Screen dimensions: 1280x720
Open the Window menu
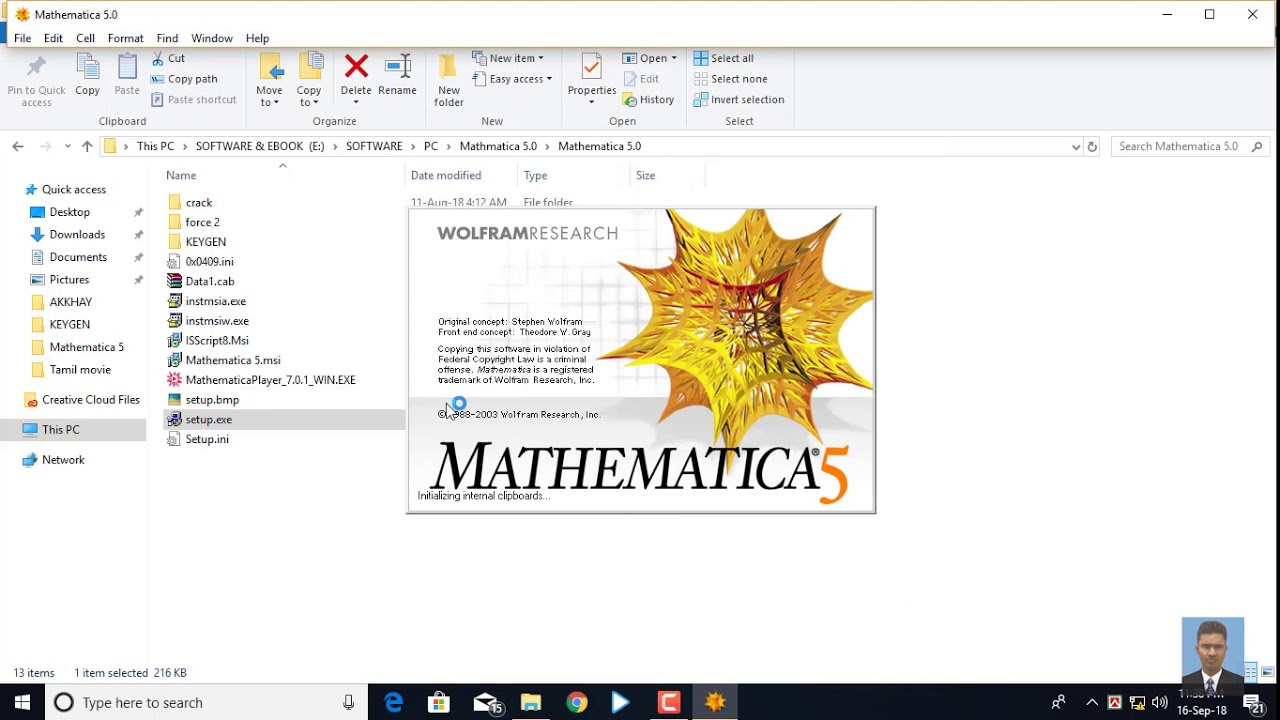pyautogui.click(x=212, y=38)
